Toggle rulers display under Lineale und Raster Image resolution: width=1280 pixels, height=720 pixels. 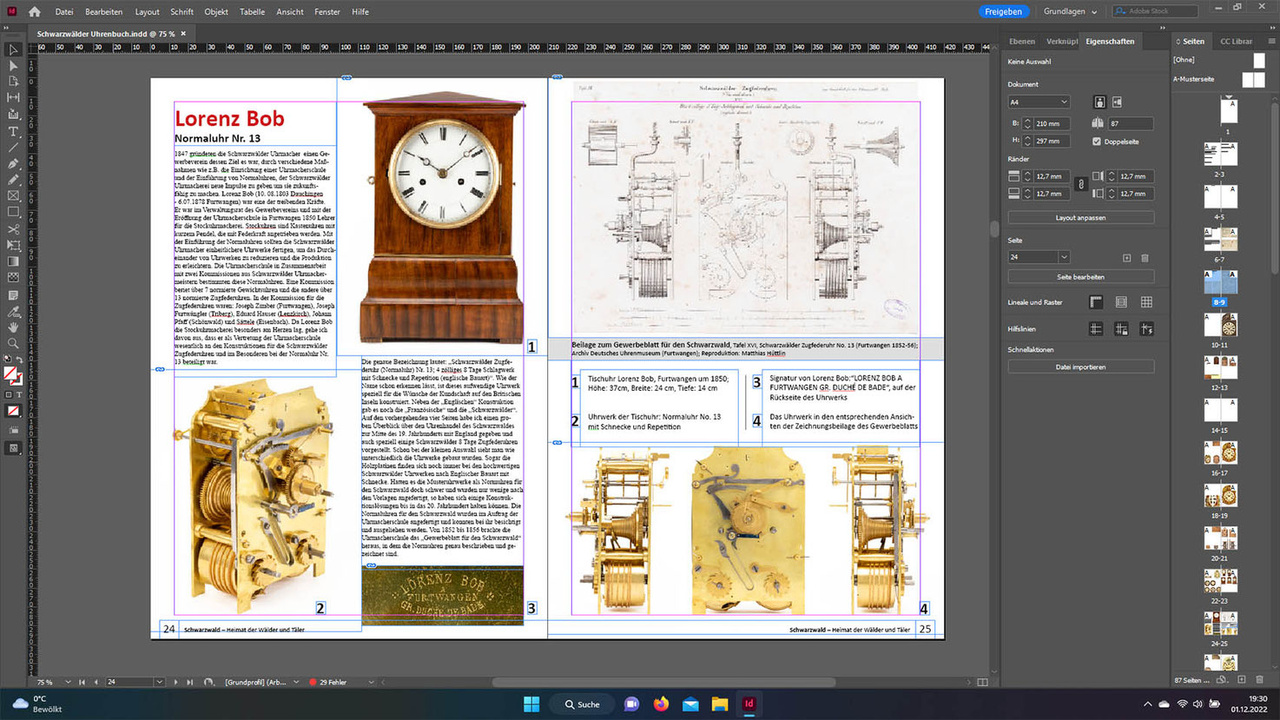(x=1096, y=302)
